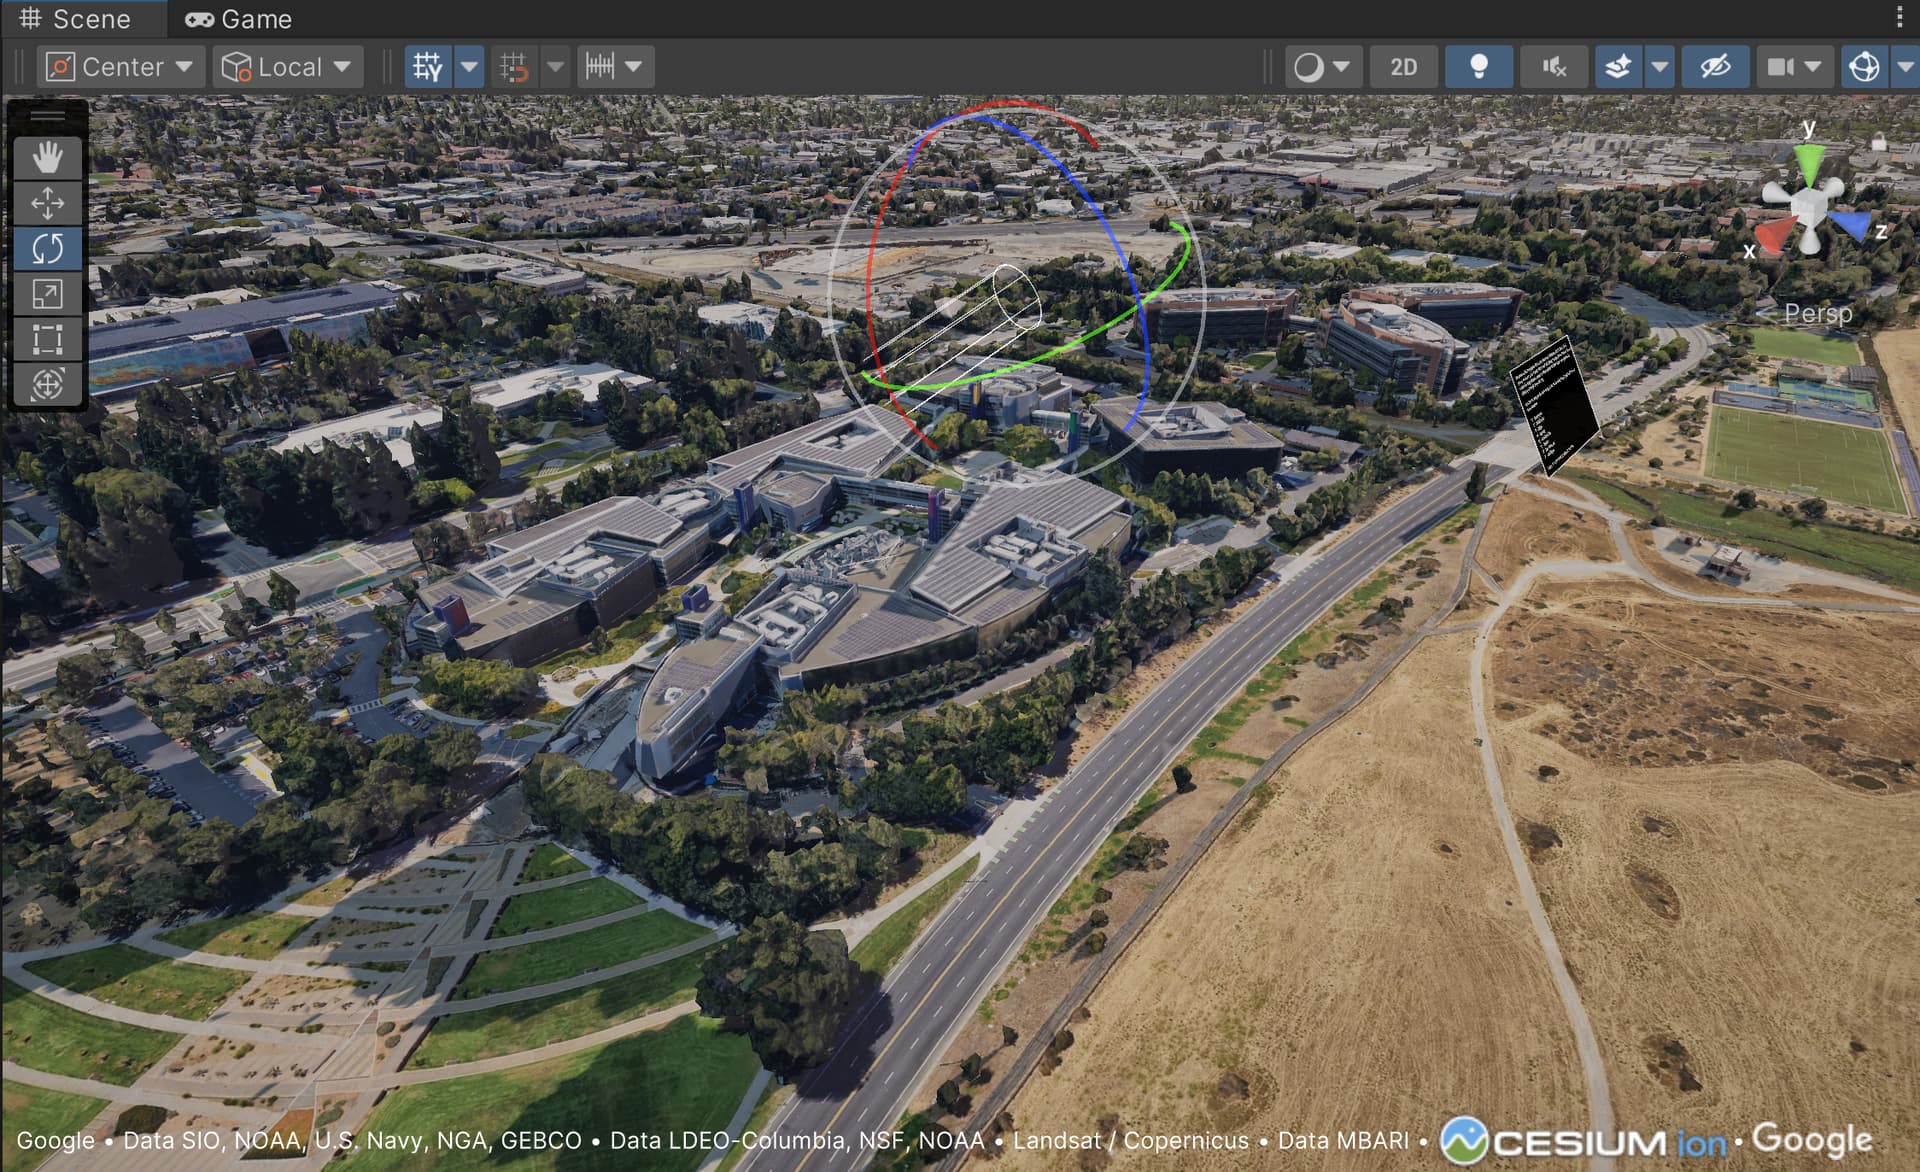Toggle hidden objects scene visibility eye icon
The height and width of the screenshot is (1172, 1920).
tap(1715, 67)
